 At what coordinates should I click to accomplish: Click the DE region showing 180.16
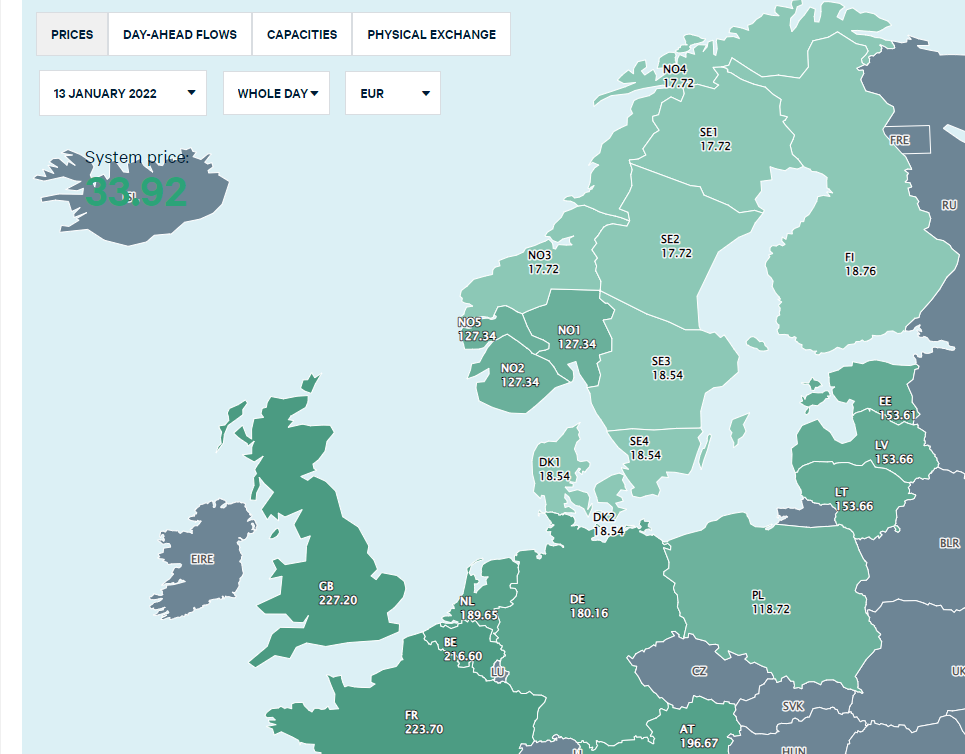pos(588,606)
